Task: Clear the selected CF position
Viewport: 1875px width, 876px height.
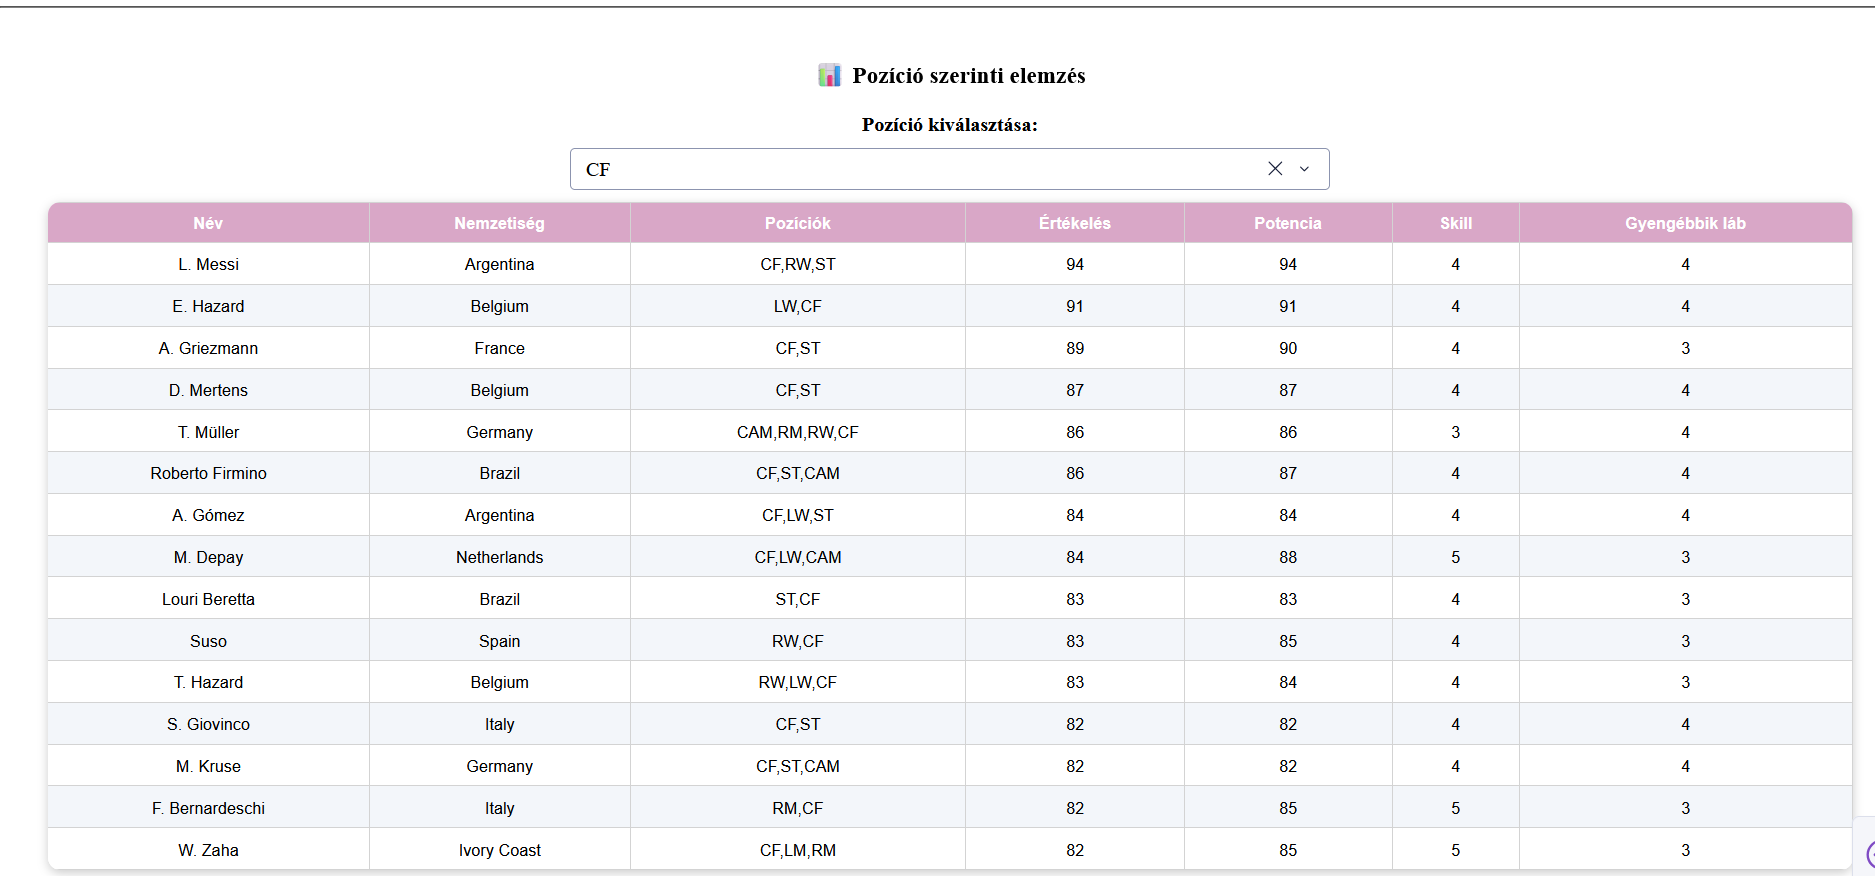Action: (x=1275, y=169)
